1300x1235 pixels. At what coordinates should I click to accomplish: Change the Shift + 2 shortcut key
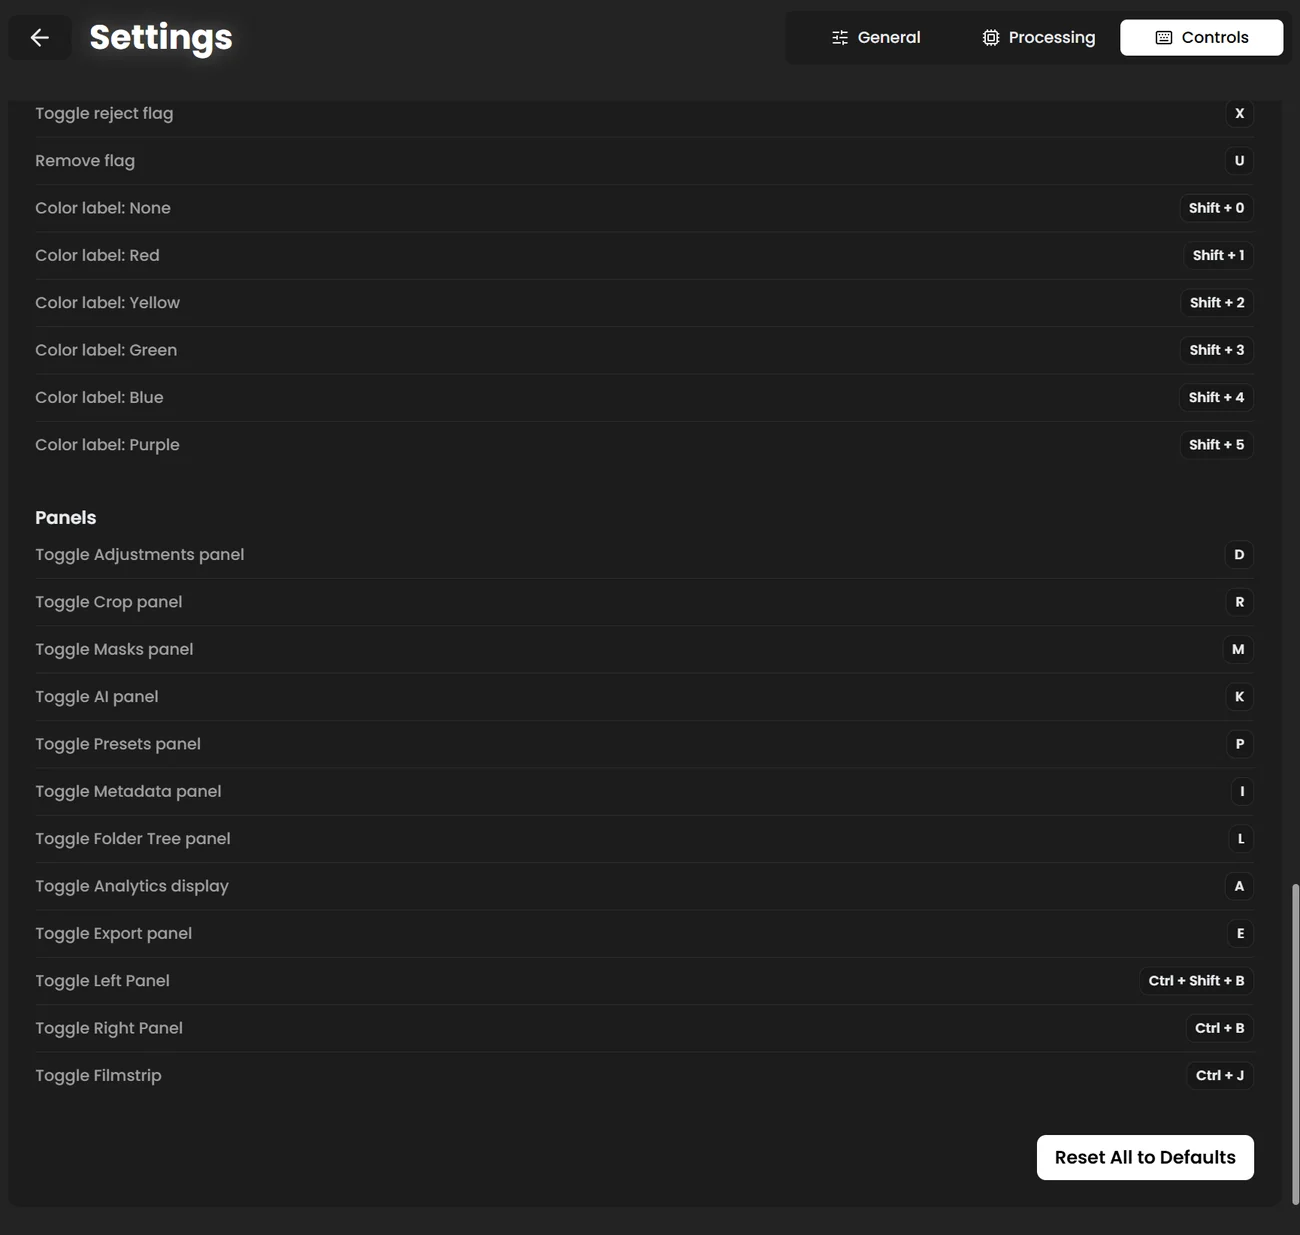click(1216, 303)
